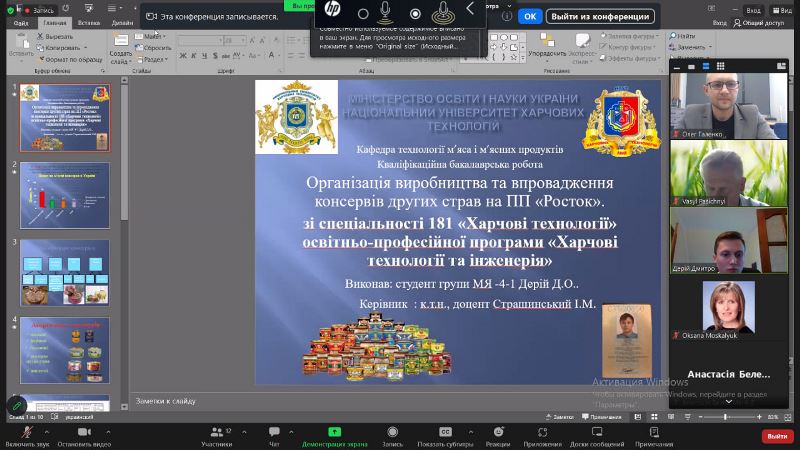
Task: Click Общий доступ share button
Action: 759,23
